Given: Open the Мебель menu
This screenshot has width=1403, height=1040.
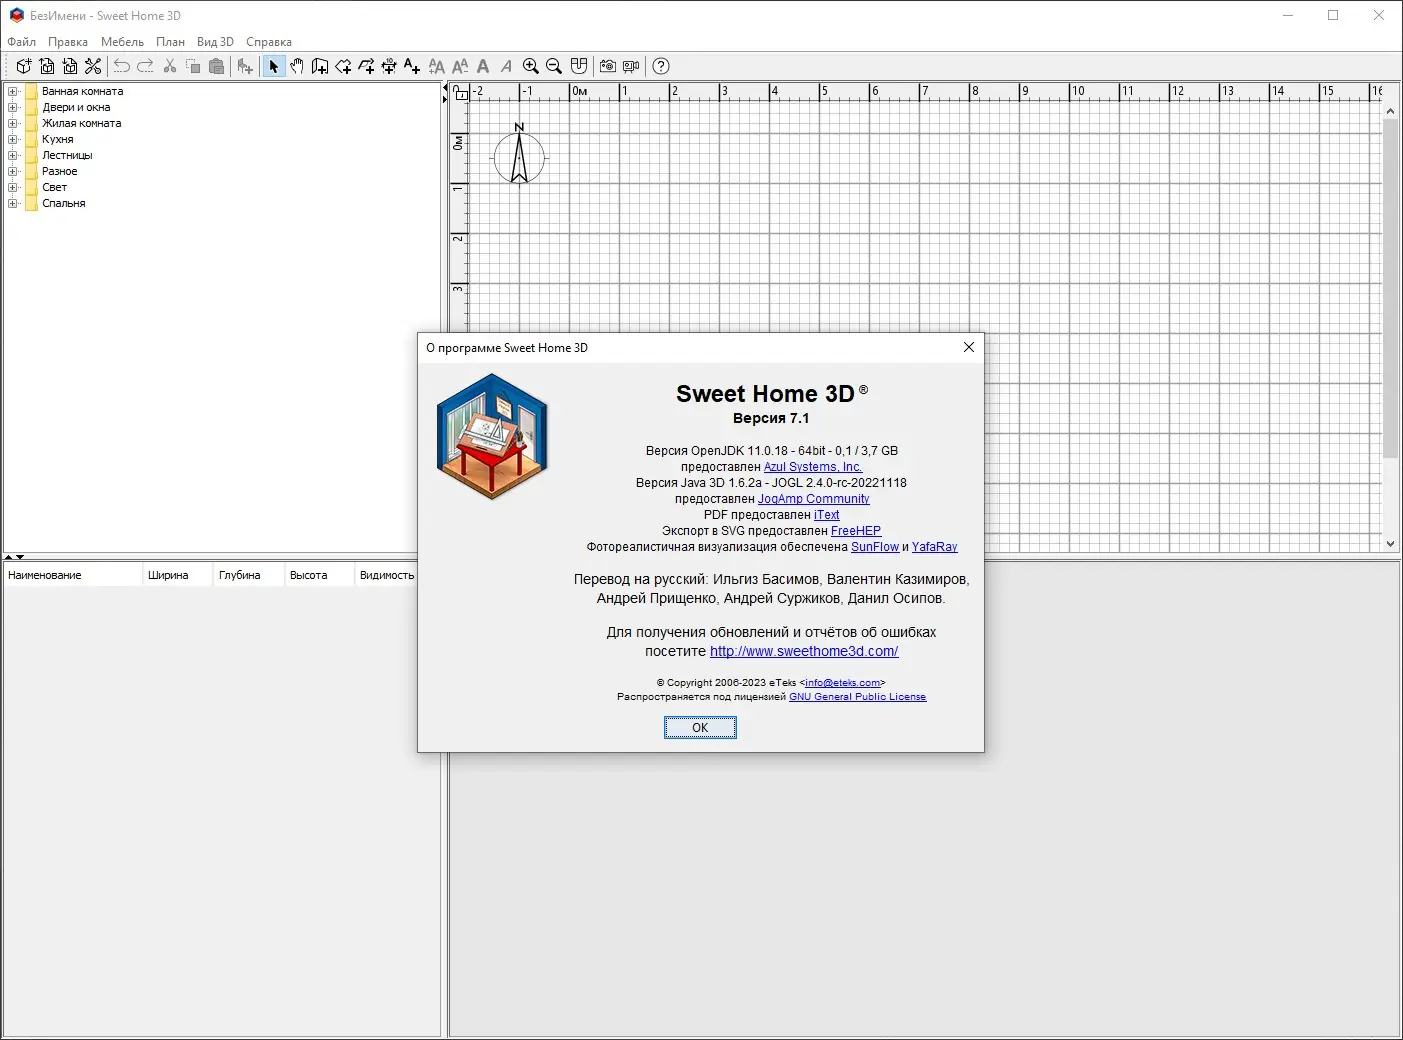Looking at the screenshot, I should point(122,42).
